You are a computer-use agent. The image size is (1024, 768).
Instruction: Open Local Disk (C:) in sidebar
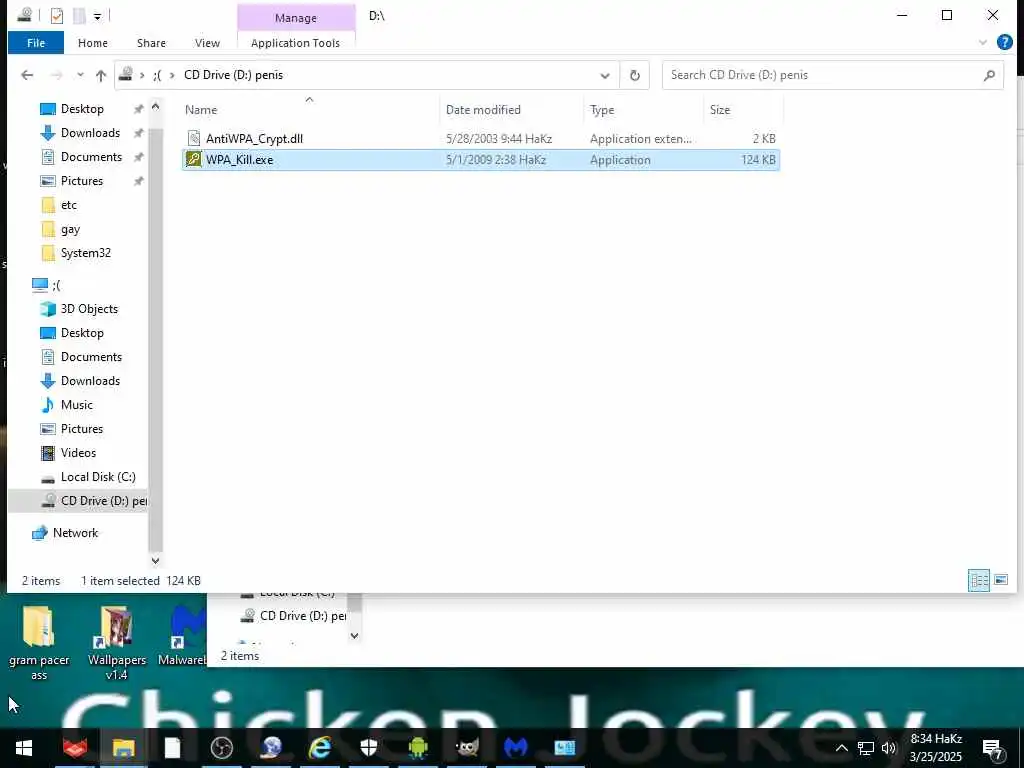point(98,477)
